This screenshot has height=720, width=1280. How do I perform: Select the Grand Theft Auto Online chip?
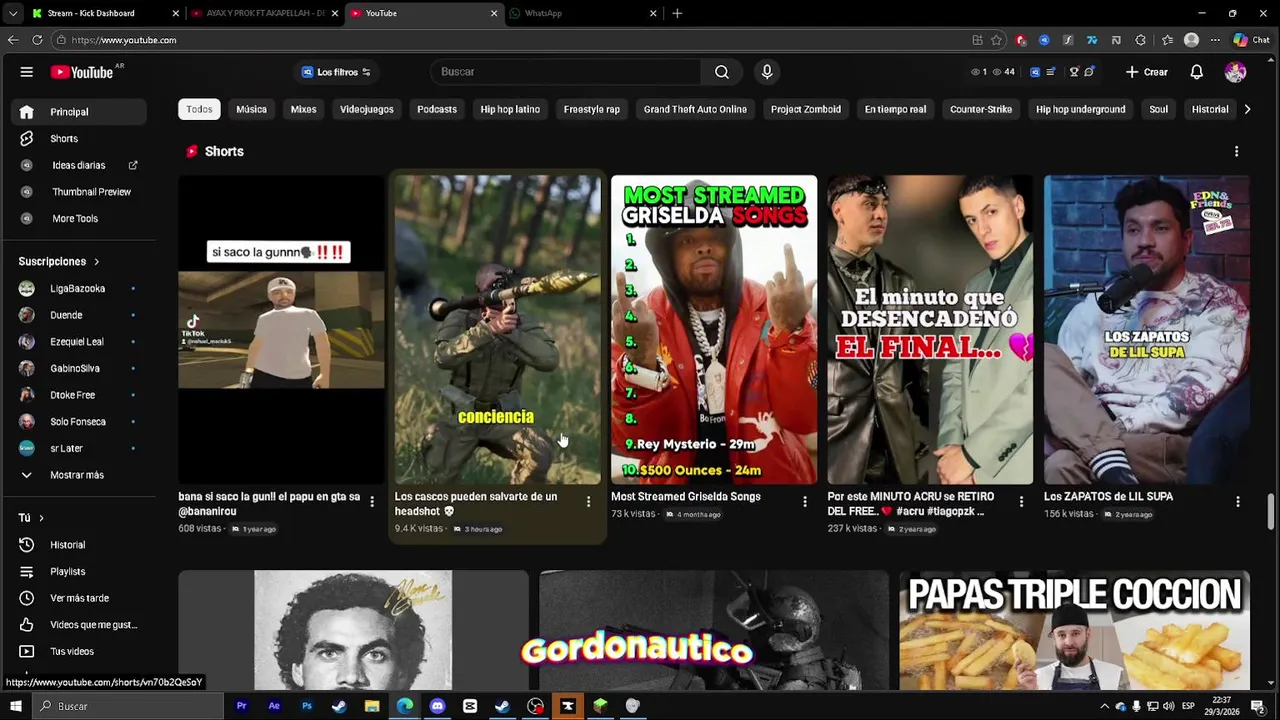click(x=695, y=109)
